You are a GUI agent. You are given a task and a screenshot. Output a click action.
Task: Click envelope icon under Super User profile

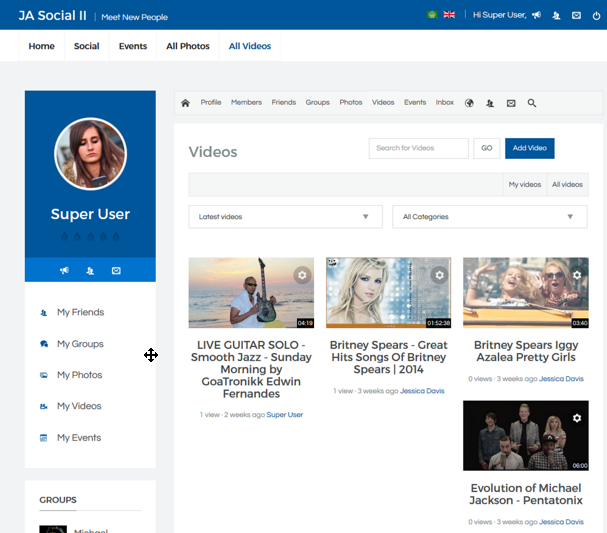(x=116, y=271)
